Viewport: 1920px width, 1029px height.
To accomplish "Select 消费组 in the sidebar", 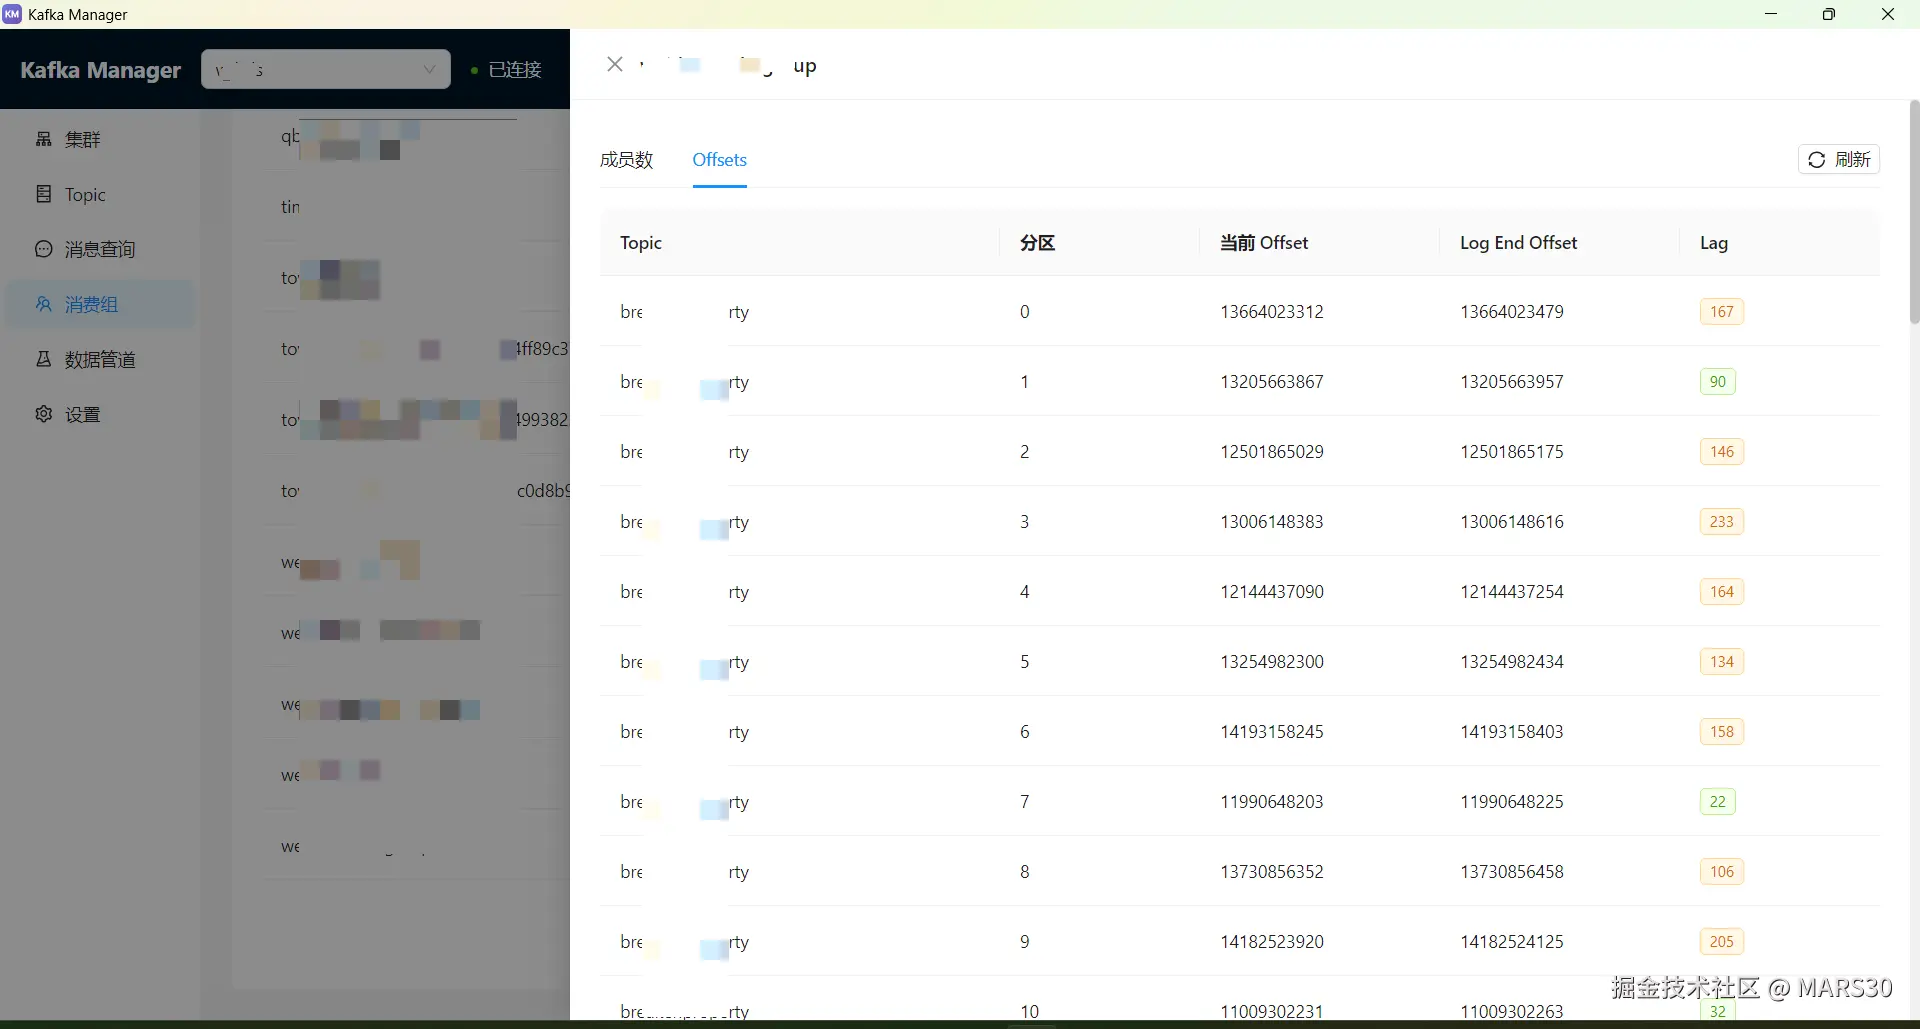I will [x=100, y=304].
